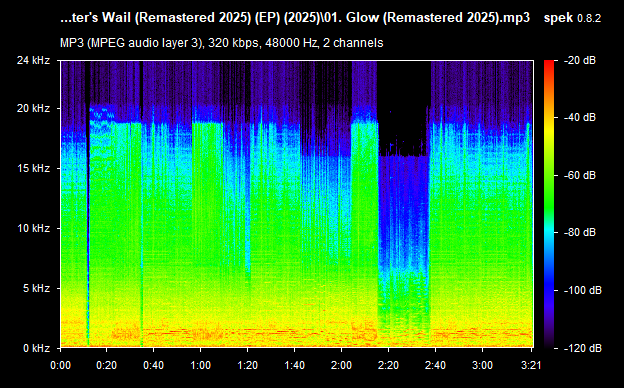Viewport: 624px width, 388px height.
Task: Click the "spek" application label
Action: pyautogui.click(x=558, y=18)
